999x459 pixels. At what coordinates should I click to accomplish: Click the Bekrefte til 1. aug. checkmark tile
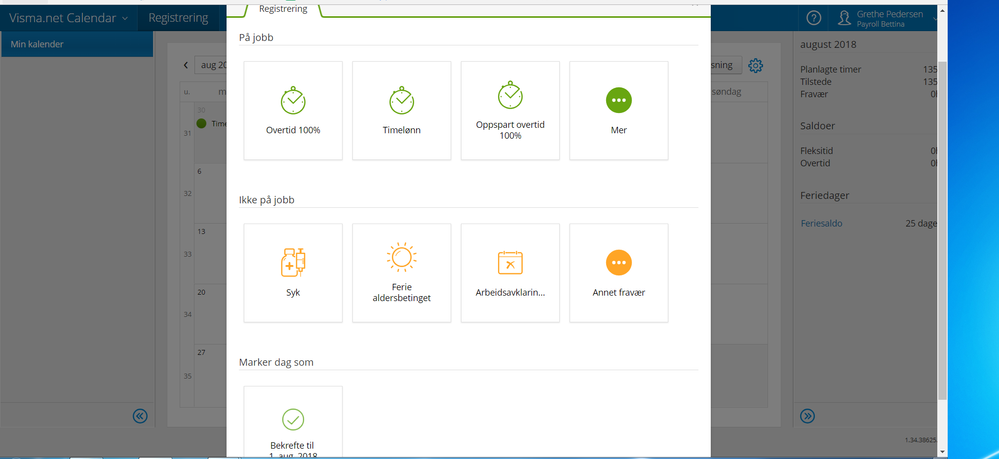point(293,422)
